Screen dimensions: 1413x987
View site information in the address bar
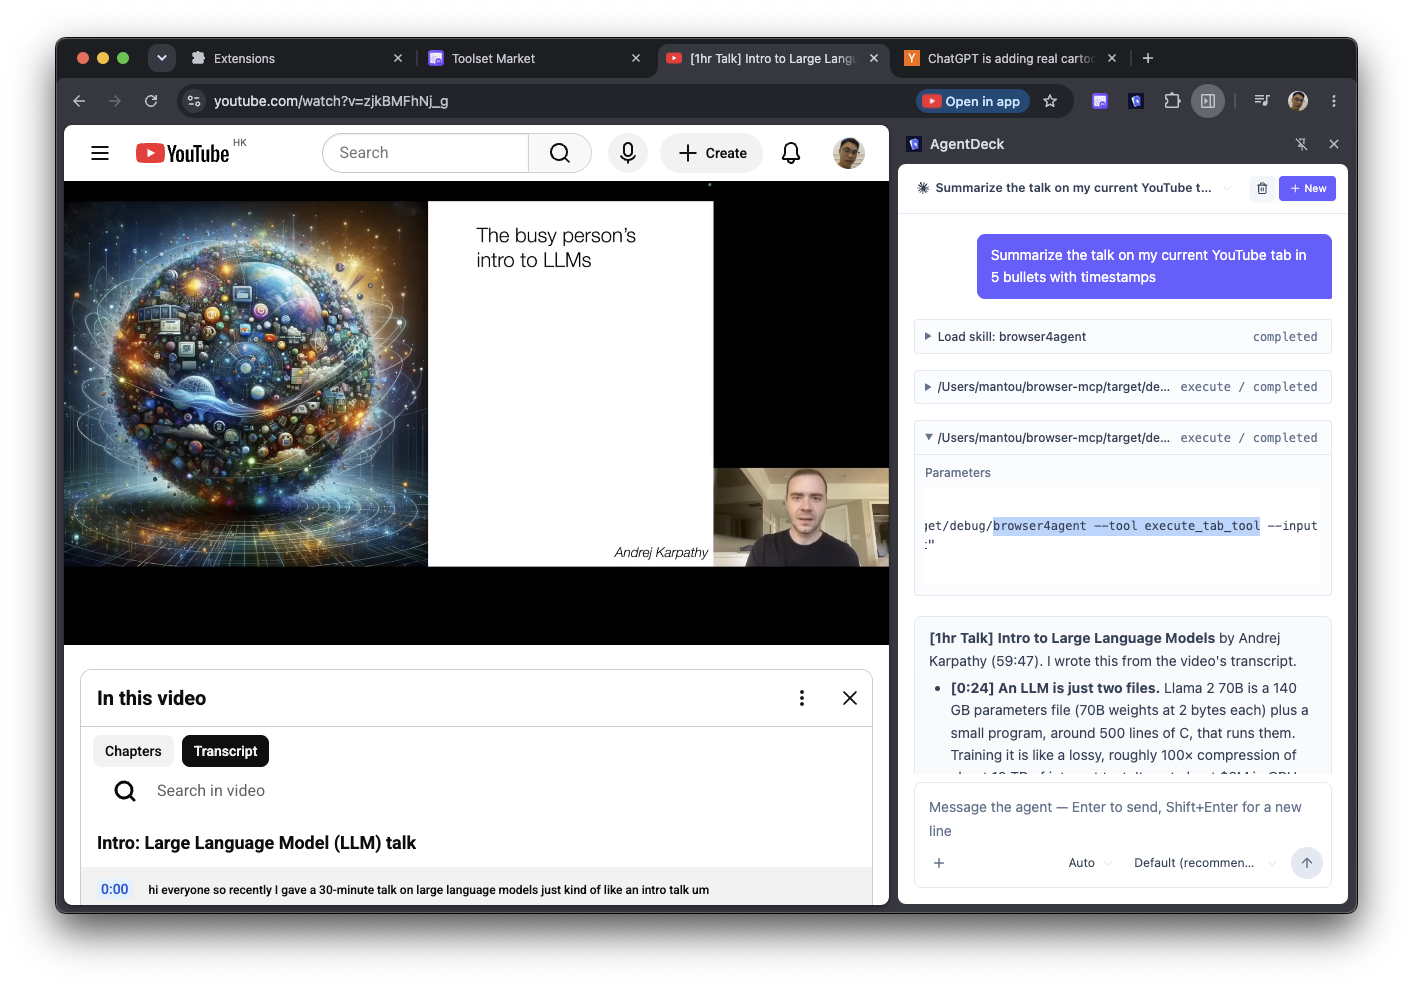(194, 101)
